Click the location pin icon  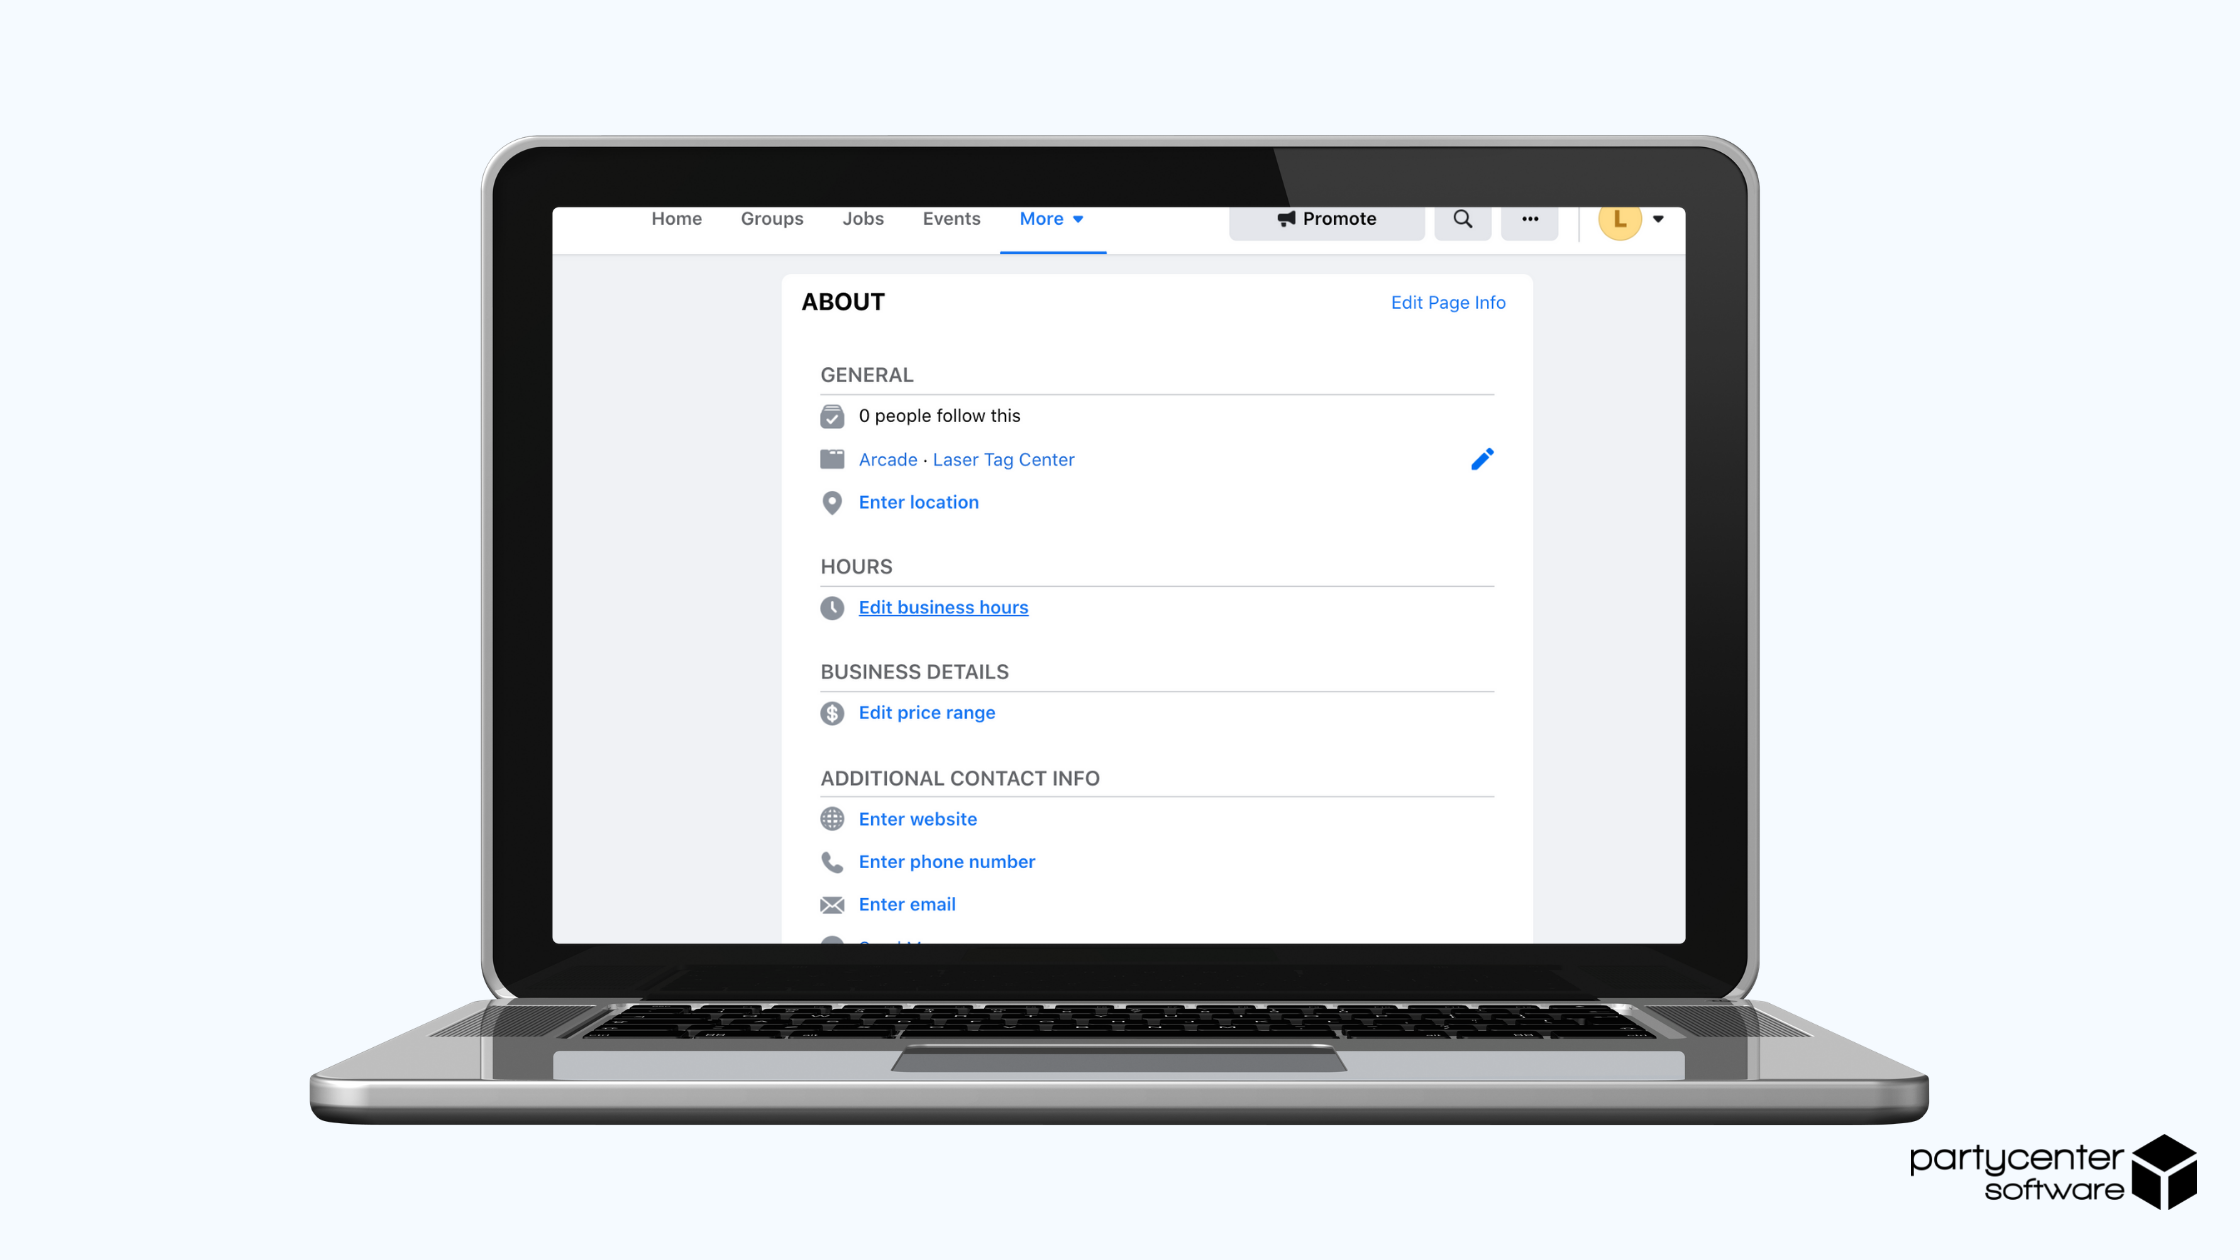(831, 502)
